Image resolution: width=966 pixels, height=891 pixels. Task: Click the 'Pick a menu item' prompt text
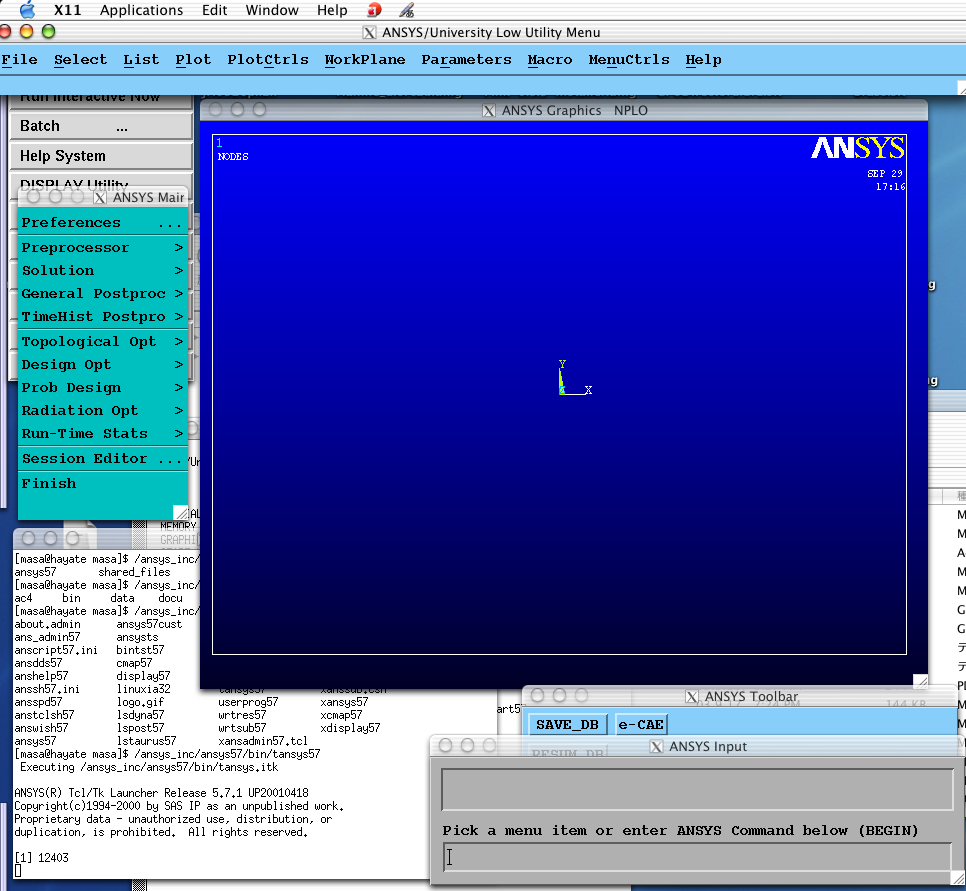pos(680,831)
